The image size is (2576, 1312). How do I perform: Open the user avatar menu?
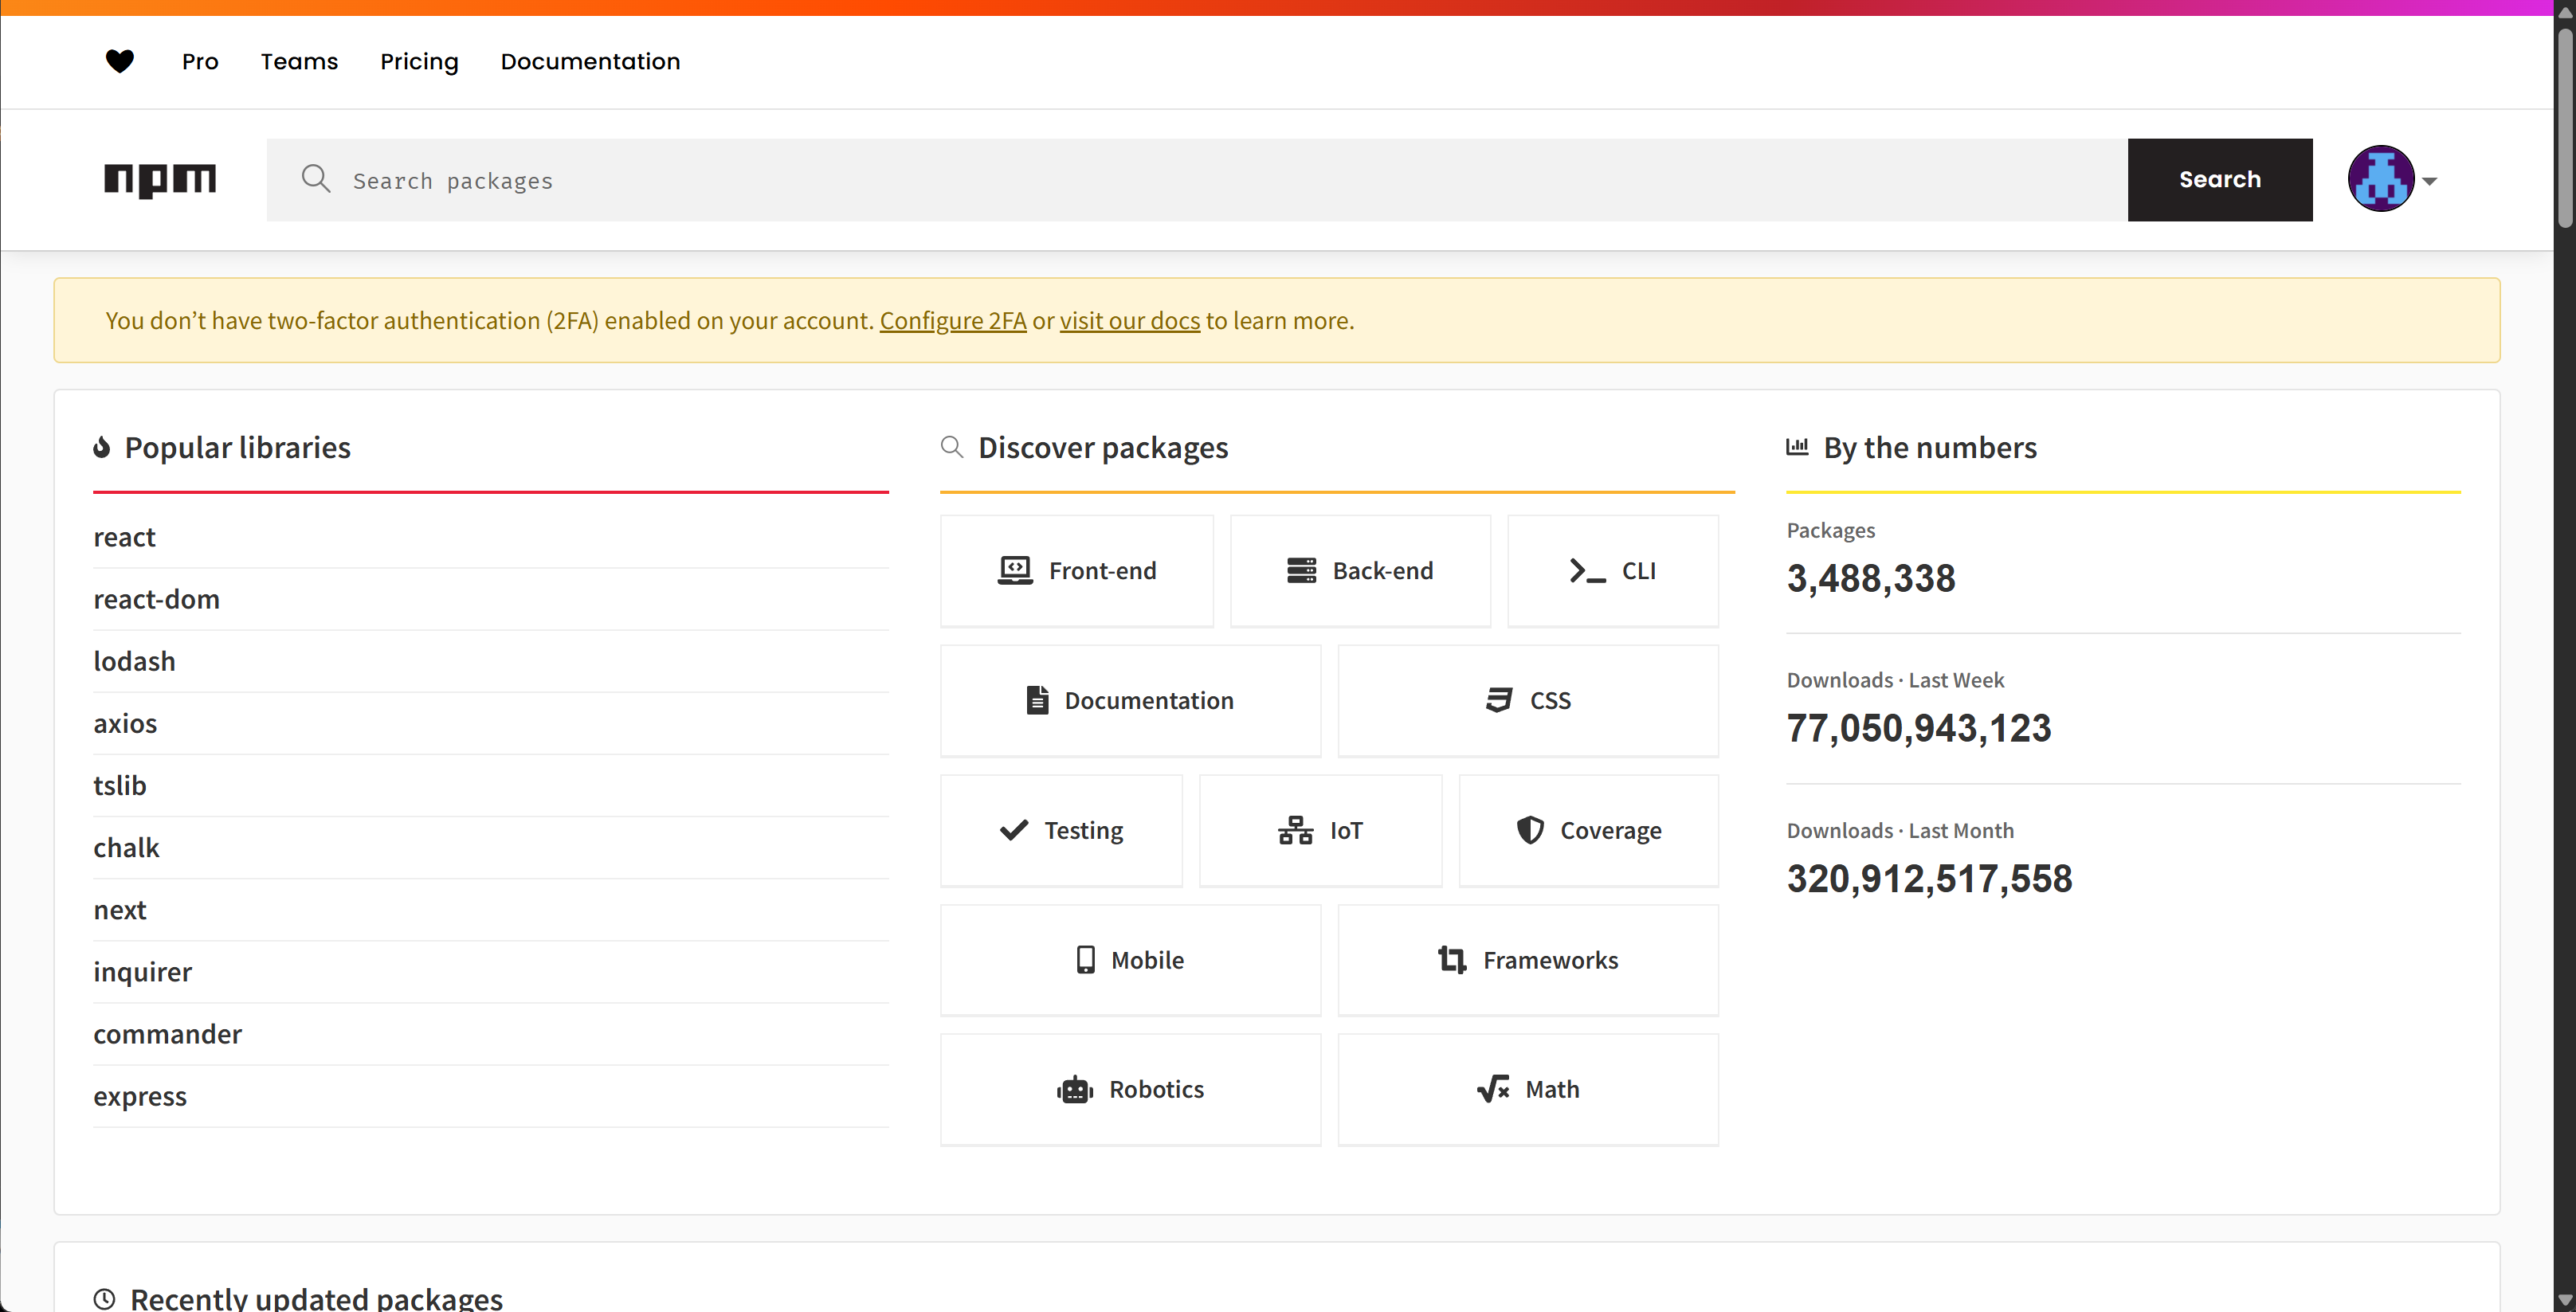[2381, 180]
